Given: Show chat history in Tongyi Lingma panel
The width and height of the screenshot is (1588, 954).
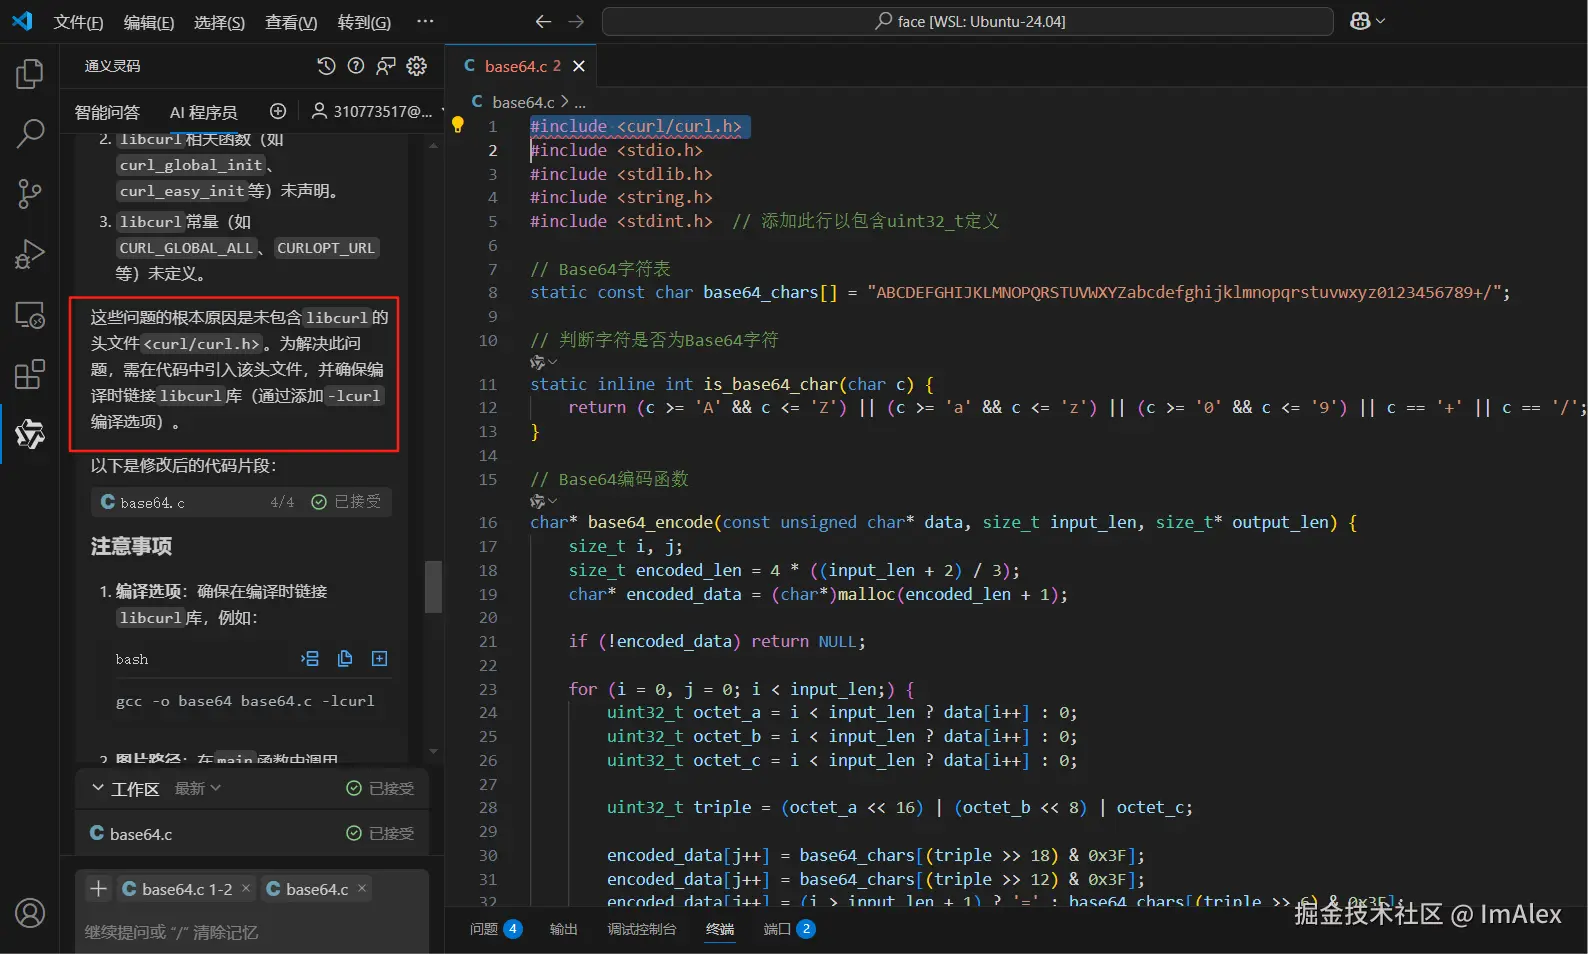Looking at the screenshot, I should pyautogui.click(x=326, y=66).
